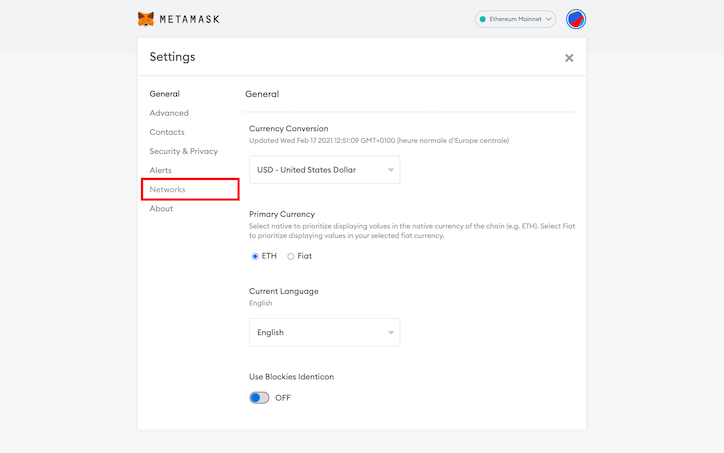Expand the English language dropdown
The image size is (724, 453).
(x=325, y=332)
